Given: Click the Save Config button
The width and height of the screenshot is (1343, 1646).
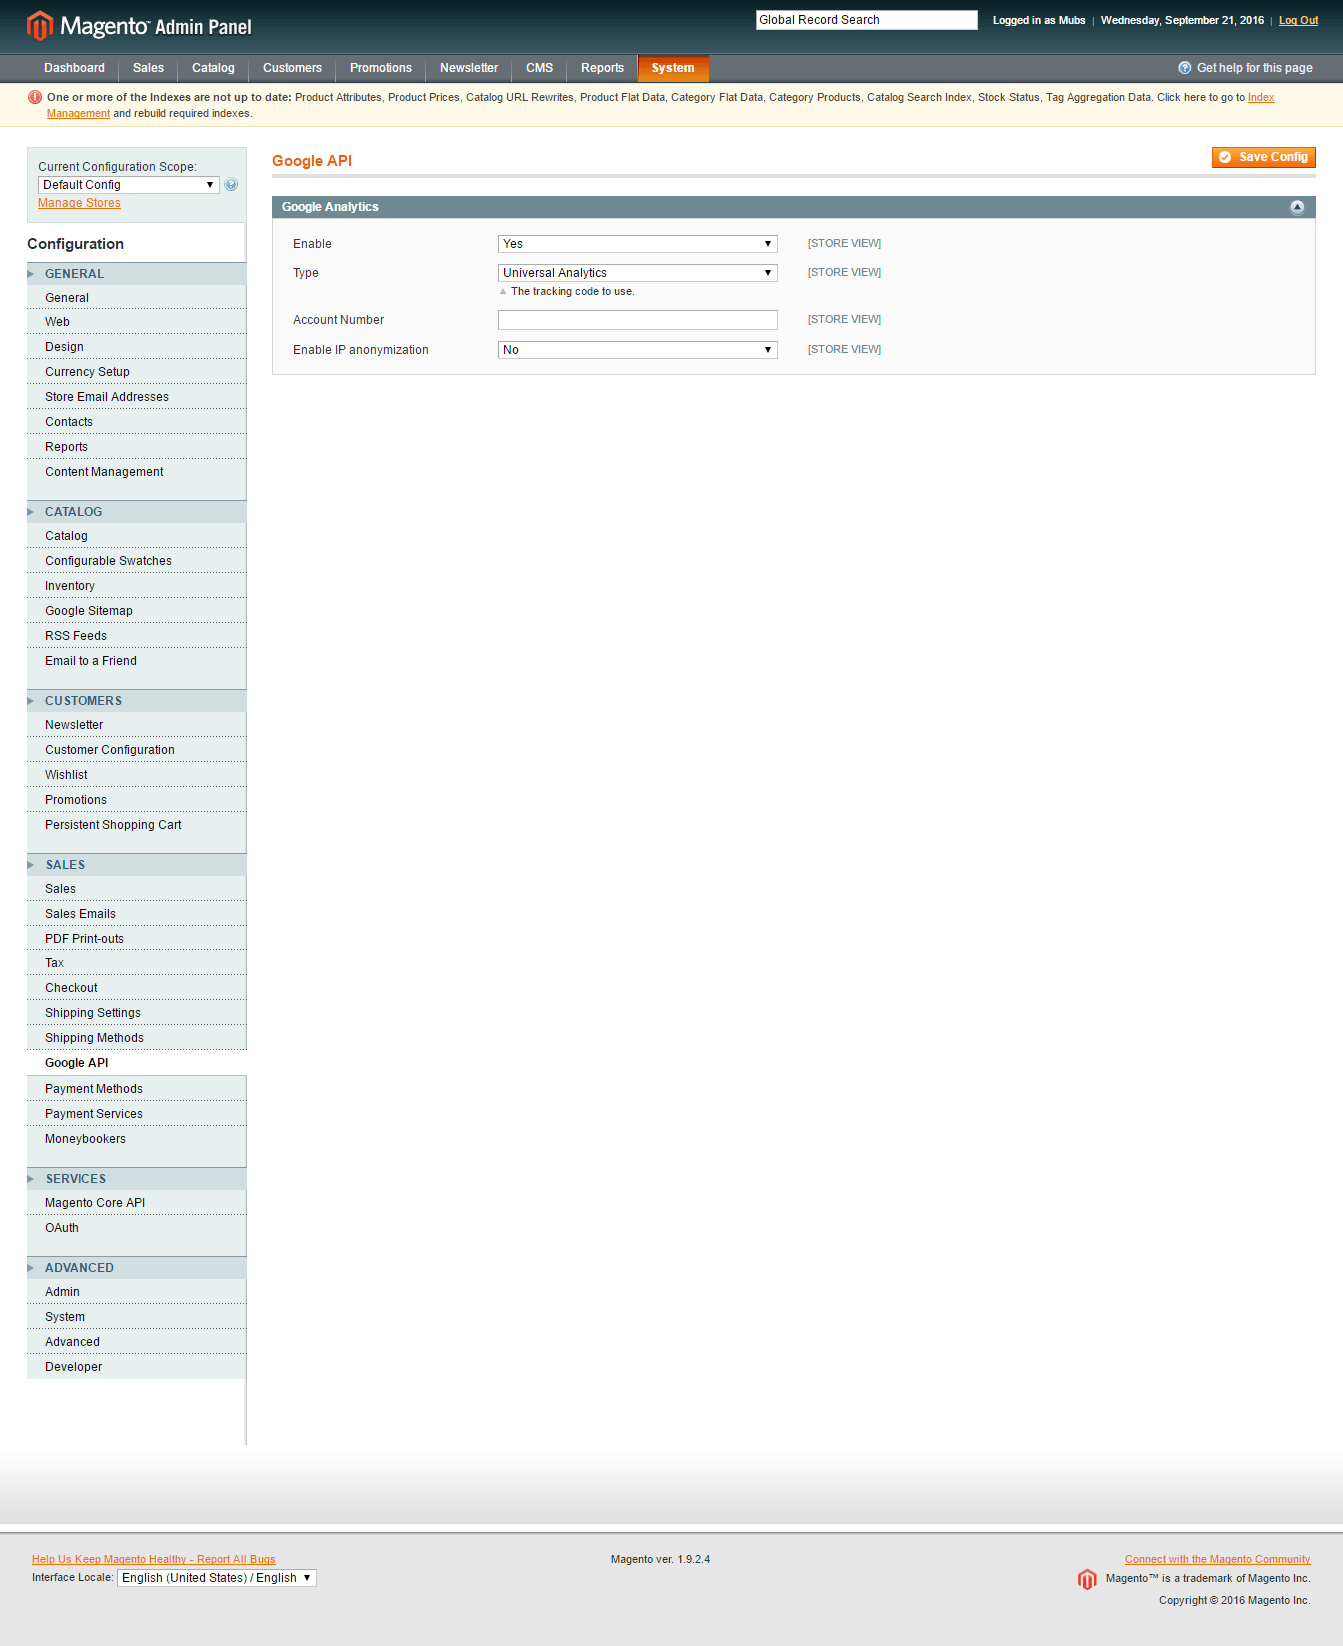Looking at the screenshot, I should 1263,157.
